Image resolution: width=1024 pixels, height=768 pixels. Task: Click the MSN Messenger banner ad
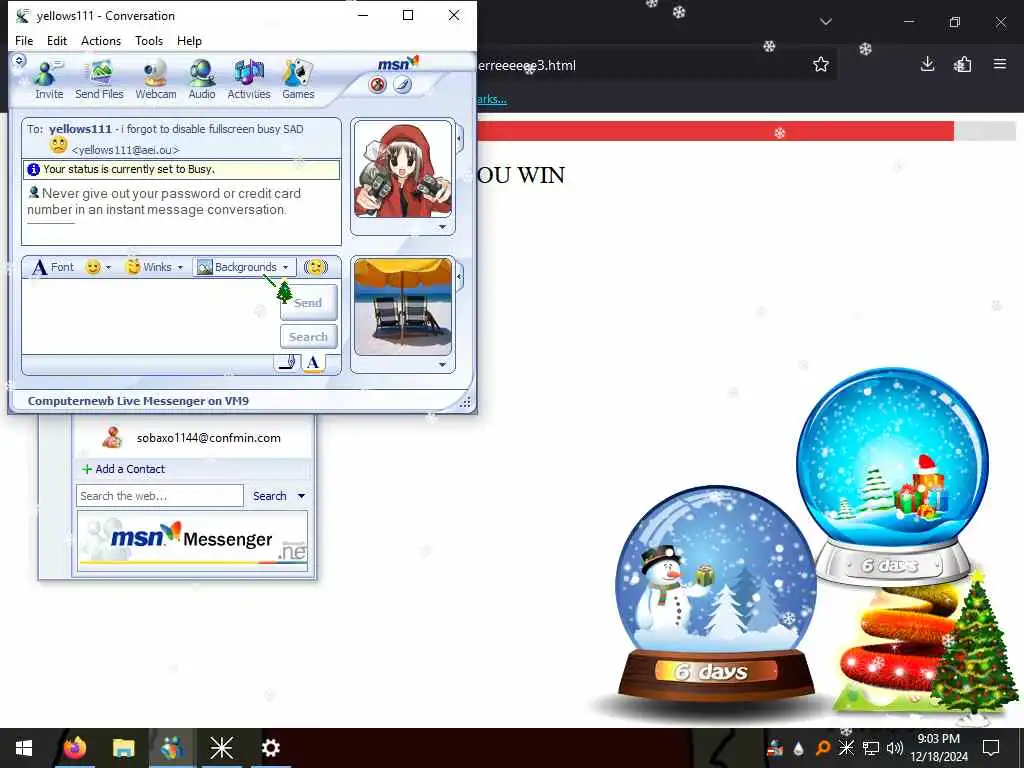pos(192,541)
